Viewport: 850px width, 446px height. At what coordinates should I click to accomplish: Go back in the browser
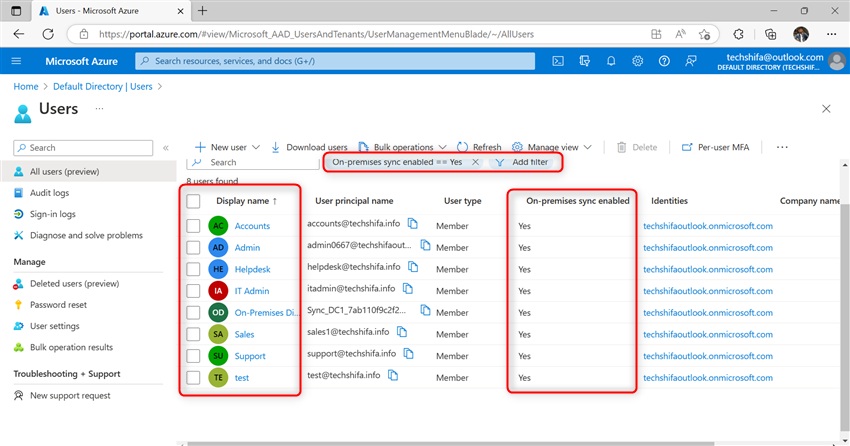point(19,34)
